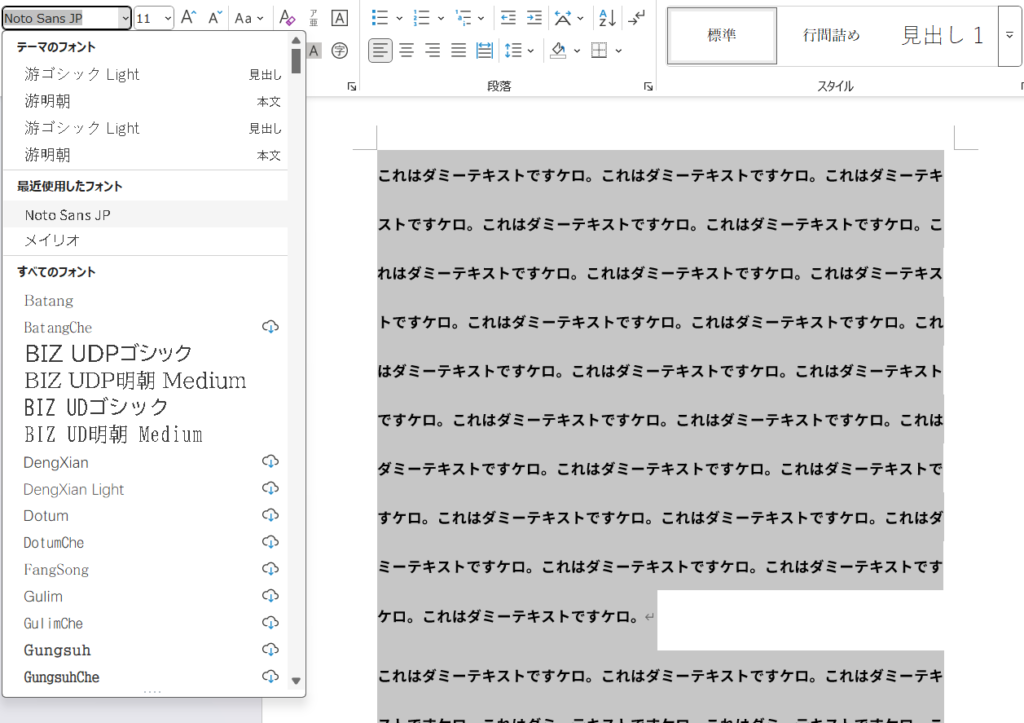
Task: Open the shading color dropdown arrow
Action: click(x=577, y=50)
